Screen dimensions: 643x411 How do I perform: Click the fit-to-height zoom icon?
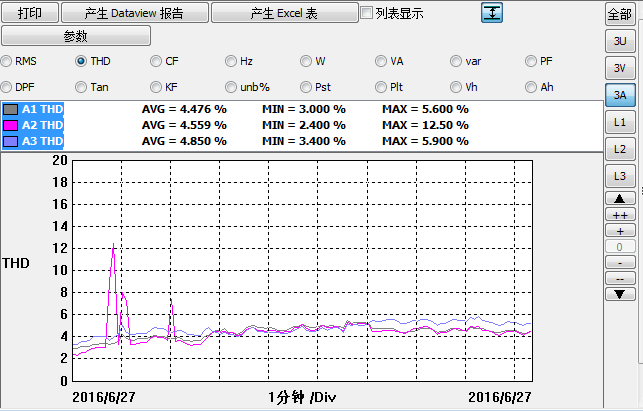tap(492, 13)
